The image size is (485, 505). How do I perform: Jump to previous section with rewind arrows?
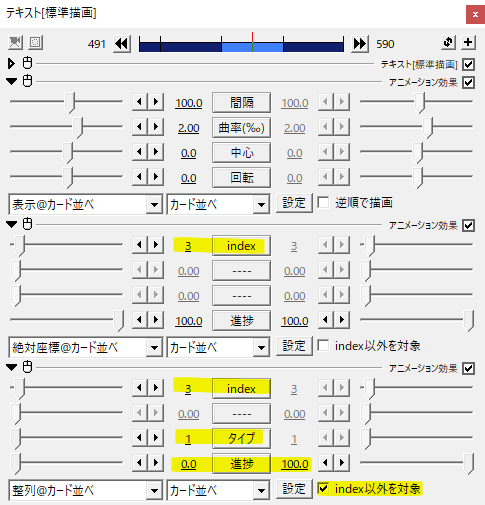click(122, 44)
